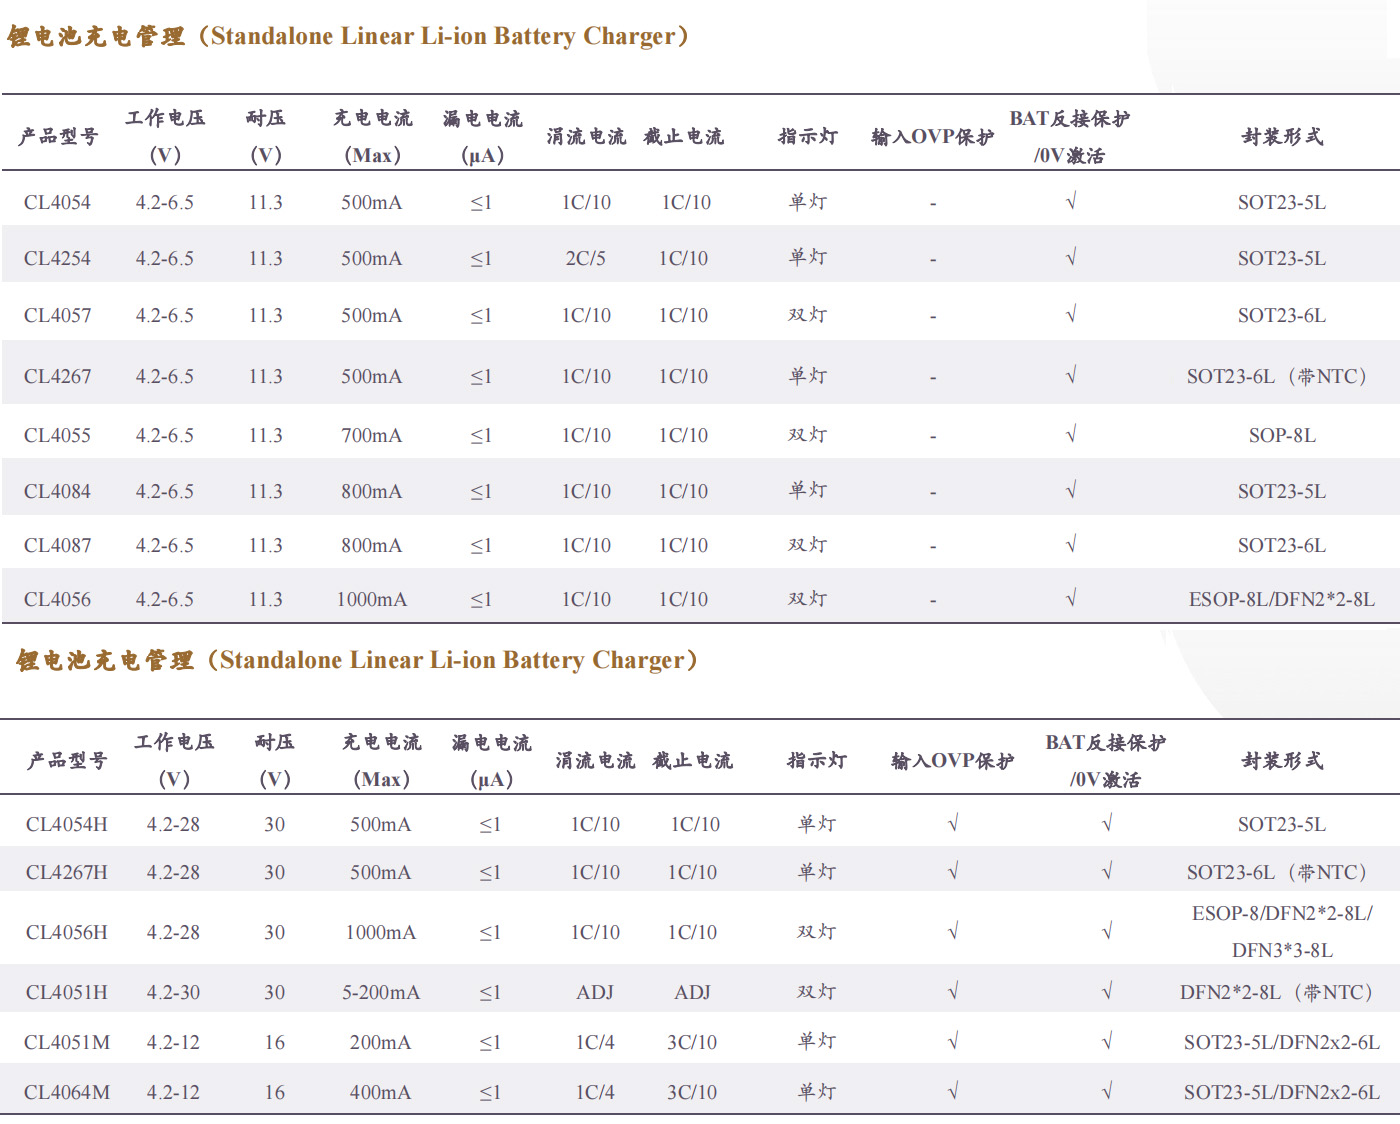Click the 400mA charge current value
The width and height of the screenshot is (1400, 1124).
[380, 1093]
